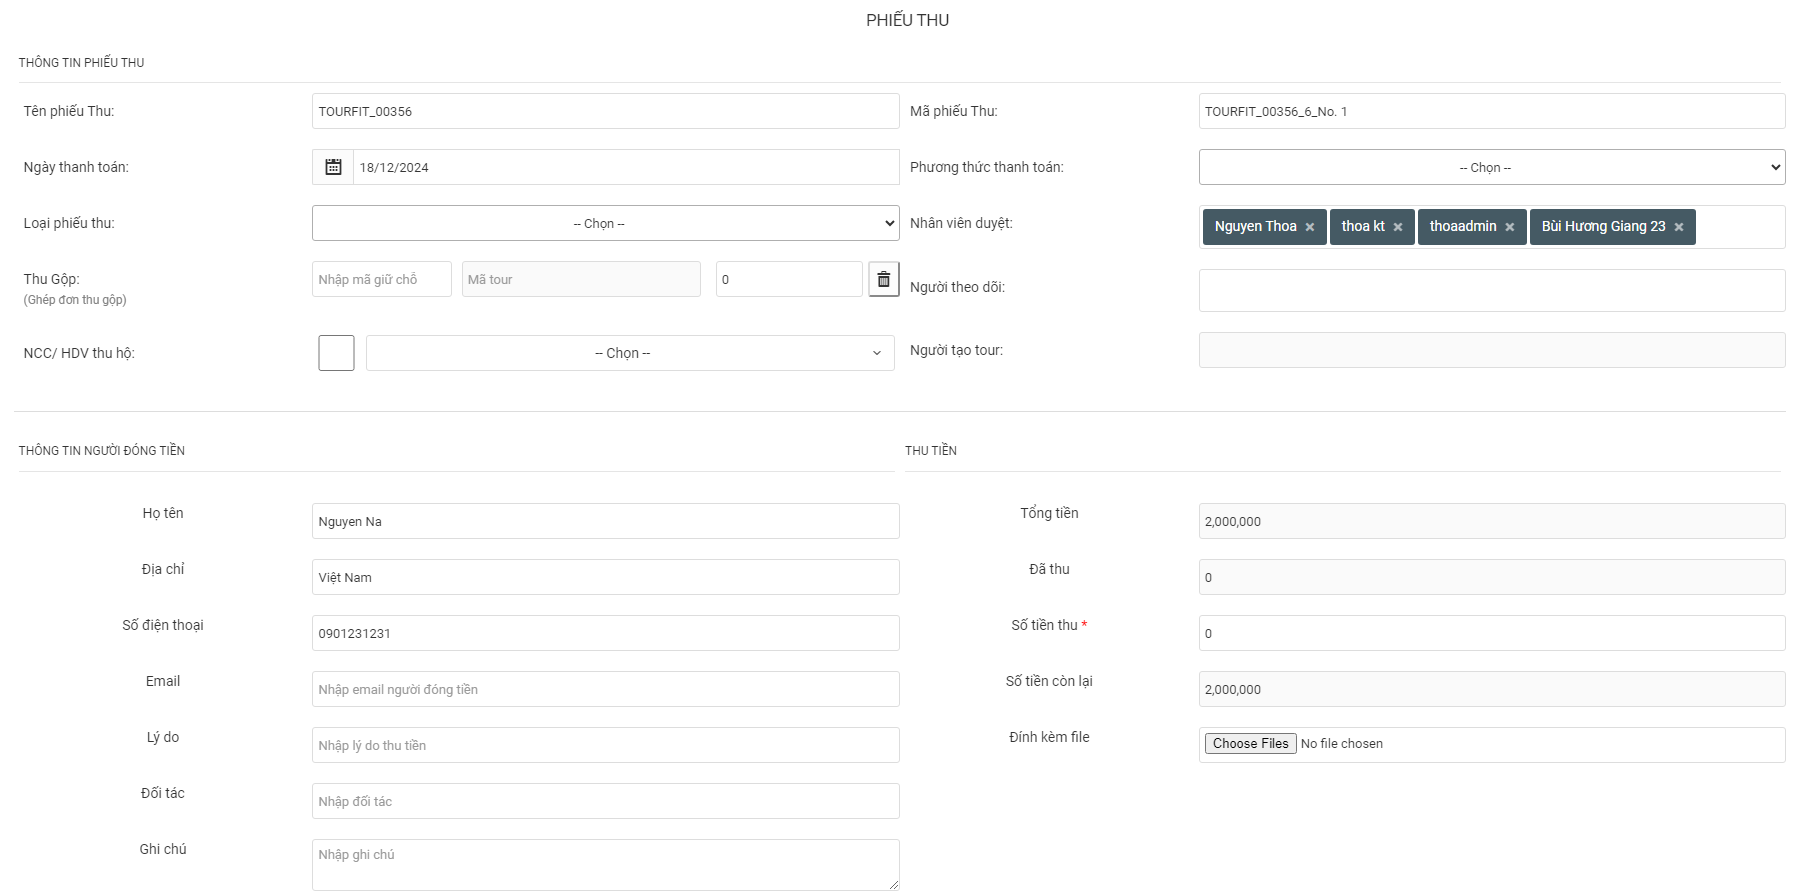Click the Số tiền còn lại field
Image resolution: width=1801 pixels, height=895 pixels.
click(1491, 689)
